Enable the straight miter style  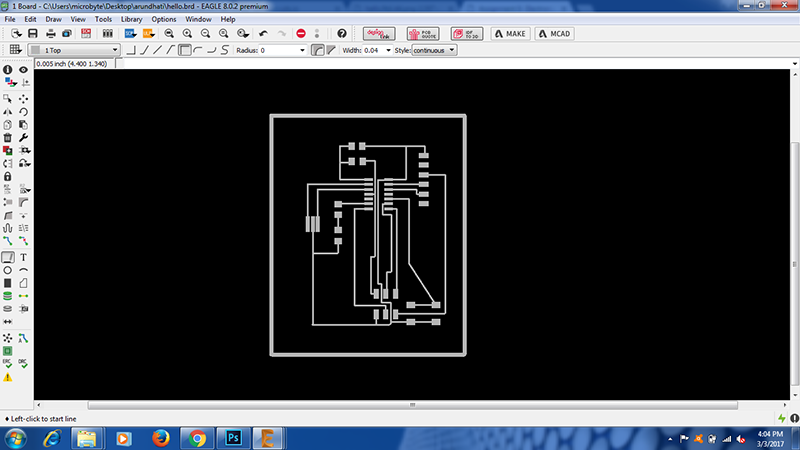331,50
